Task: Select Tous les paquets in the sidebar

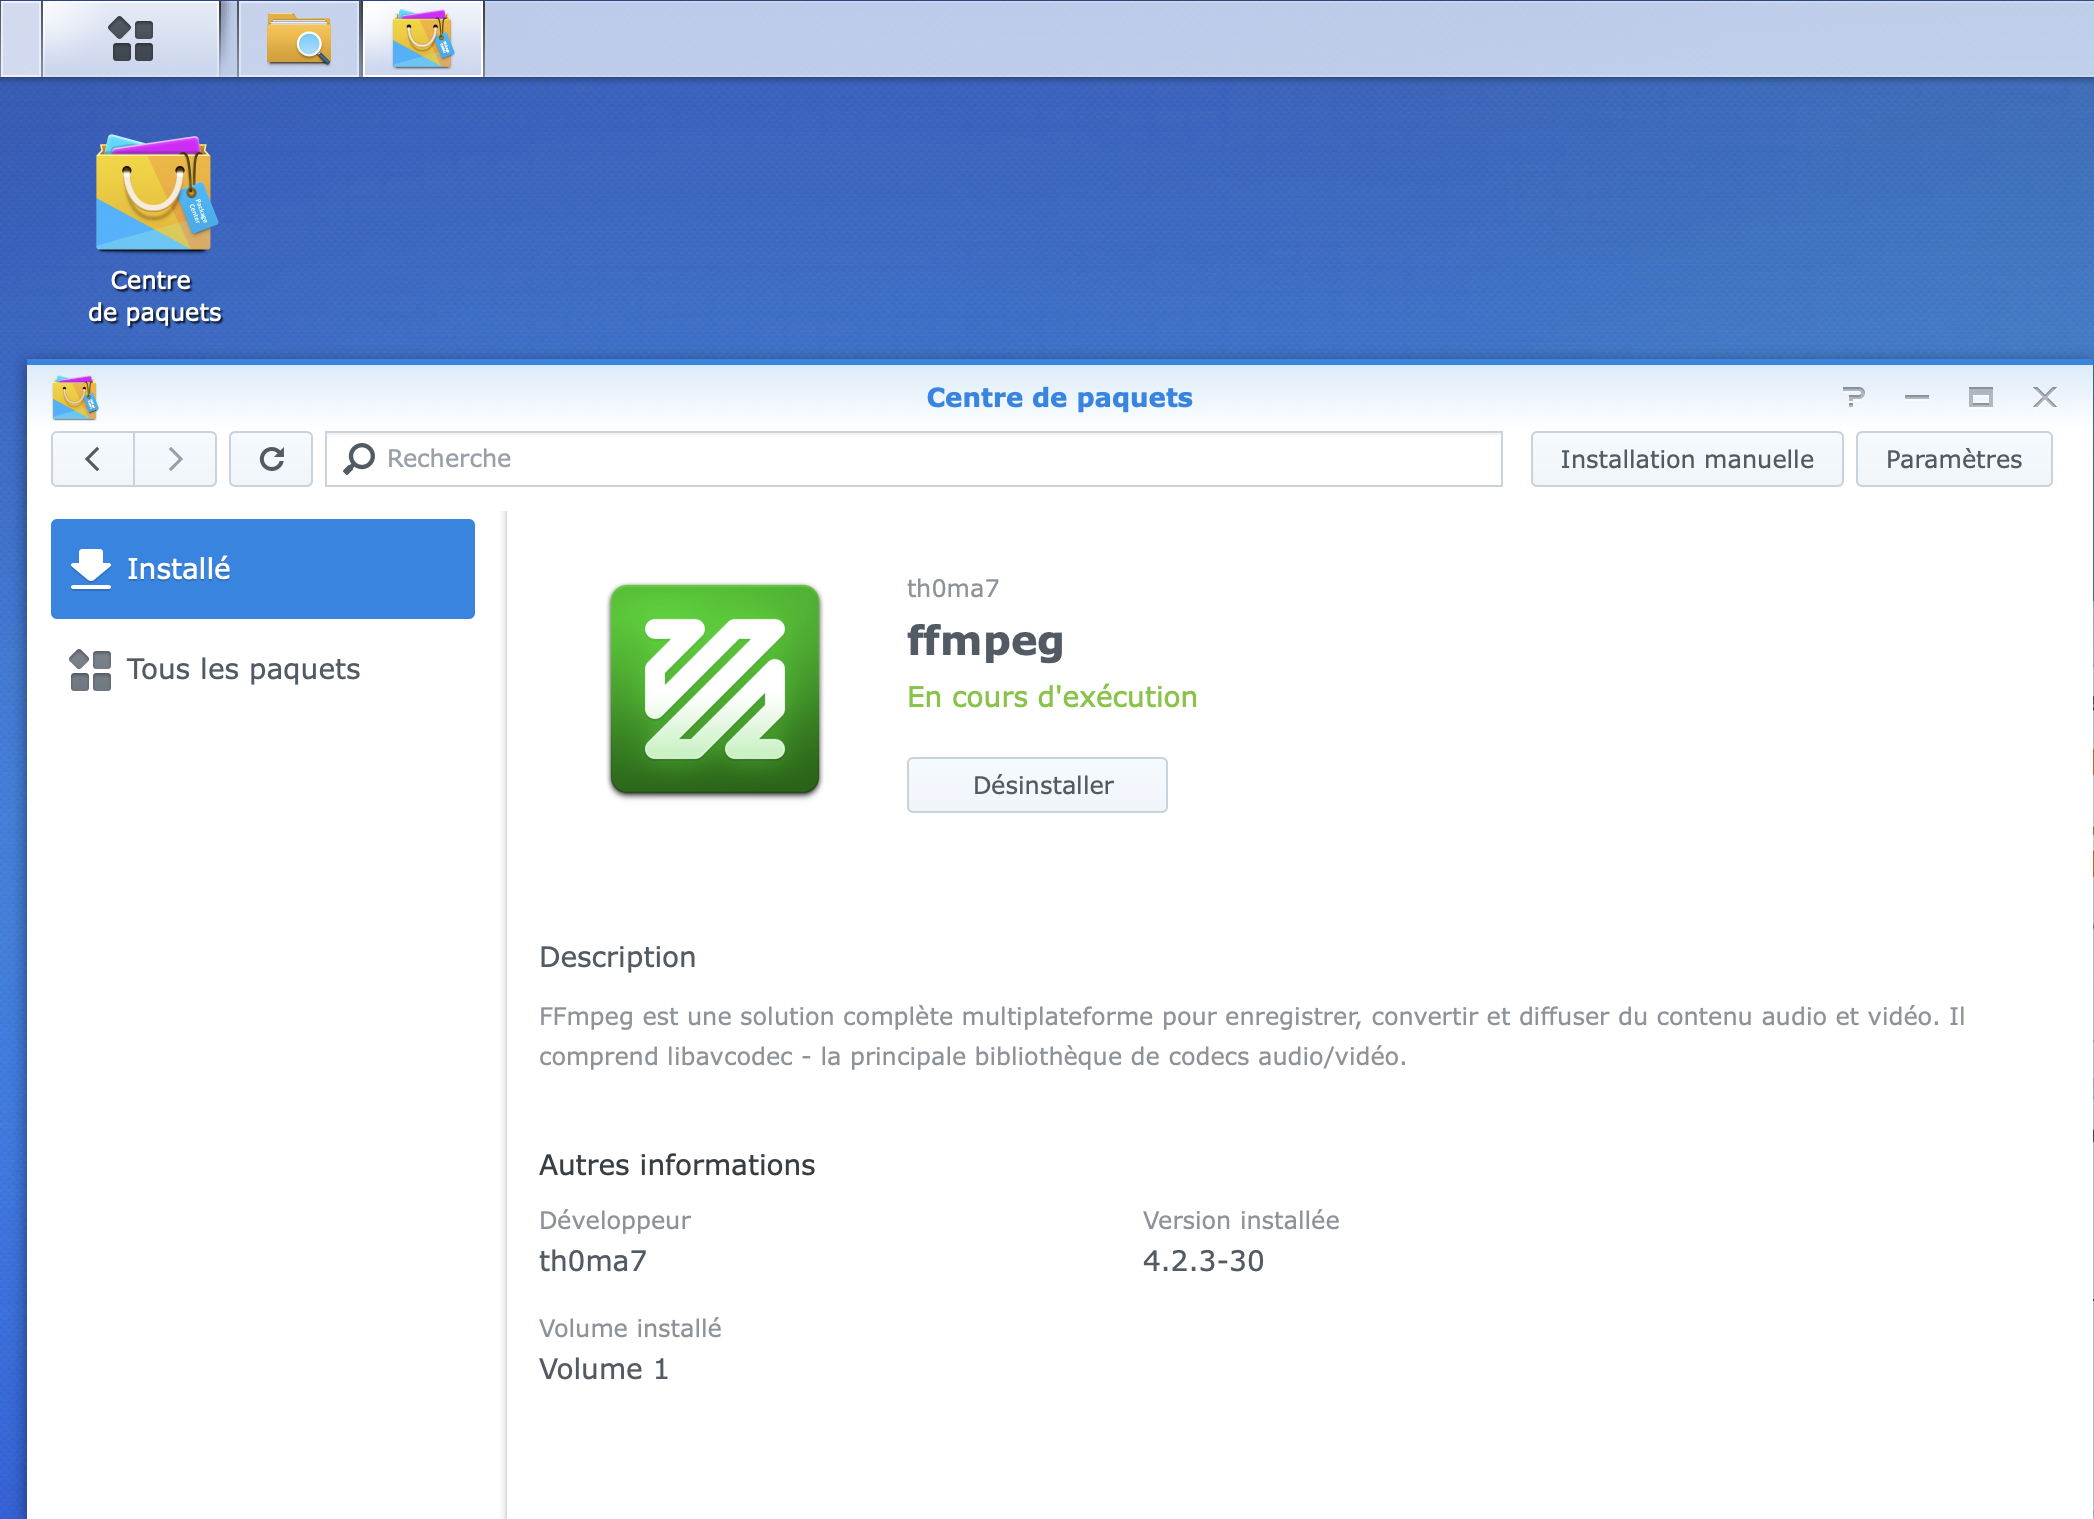Action: click(242, 669)
